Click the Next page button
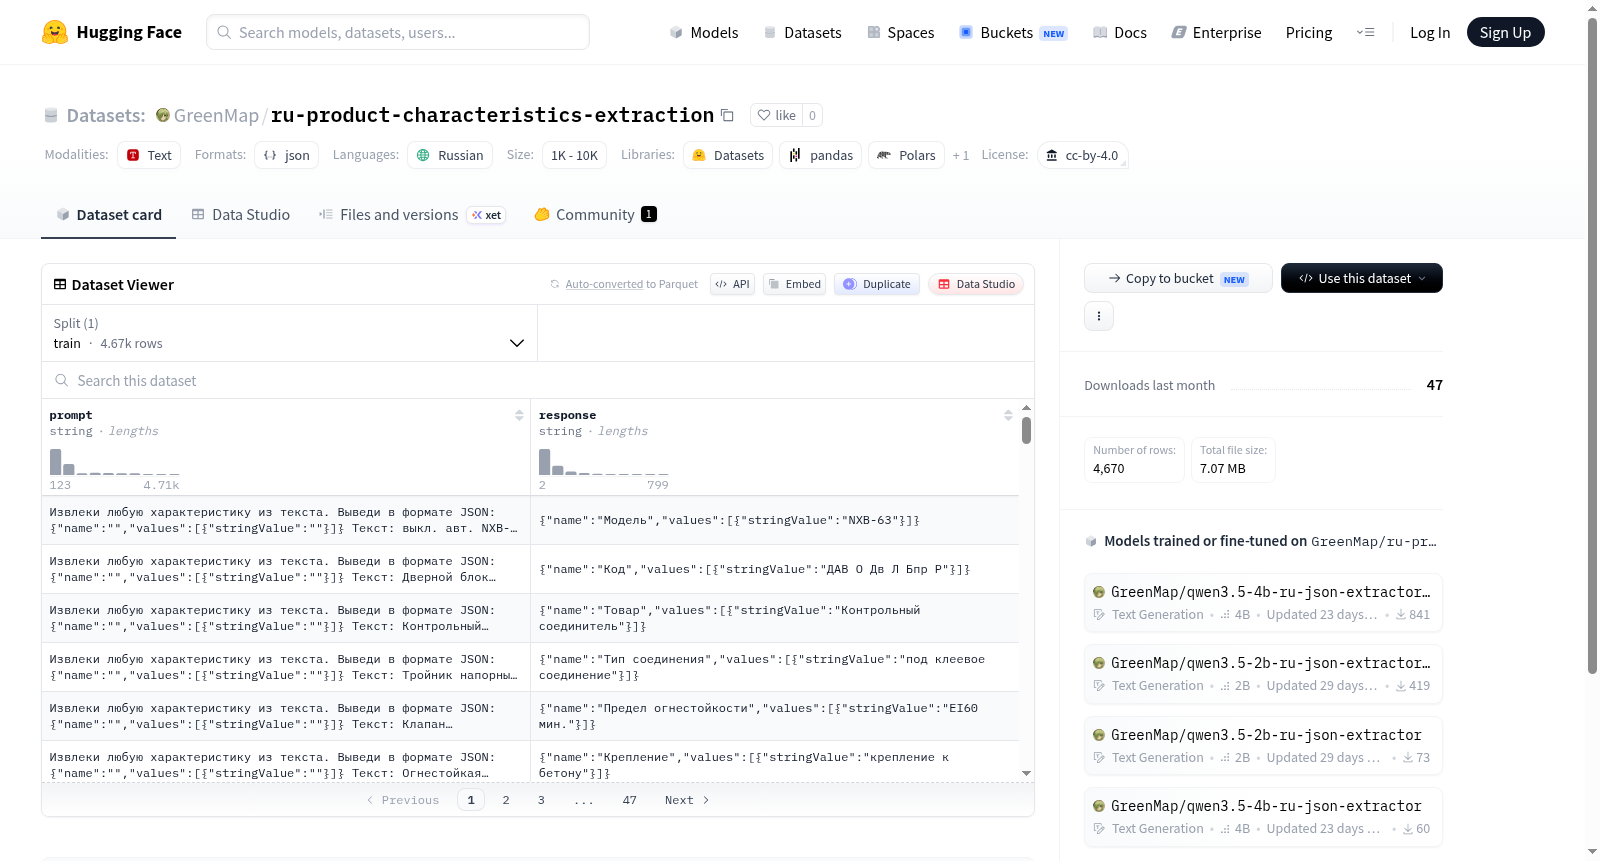 pos(687,800)
